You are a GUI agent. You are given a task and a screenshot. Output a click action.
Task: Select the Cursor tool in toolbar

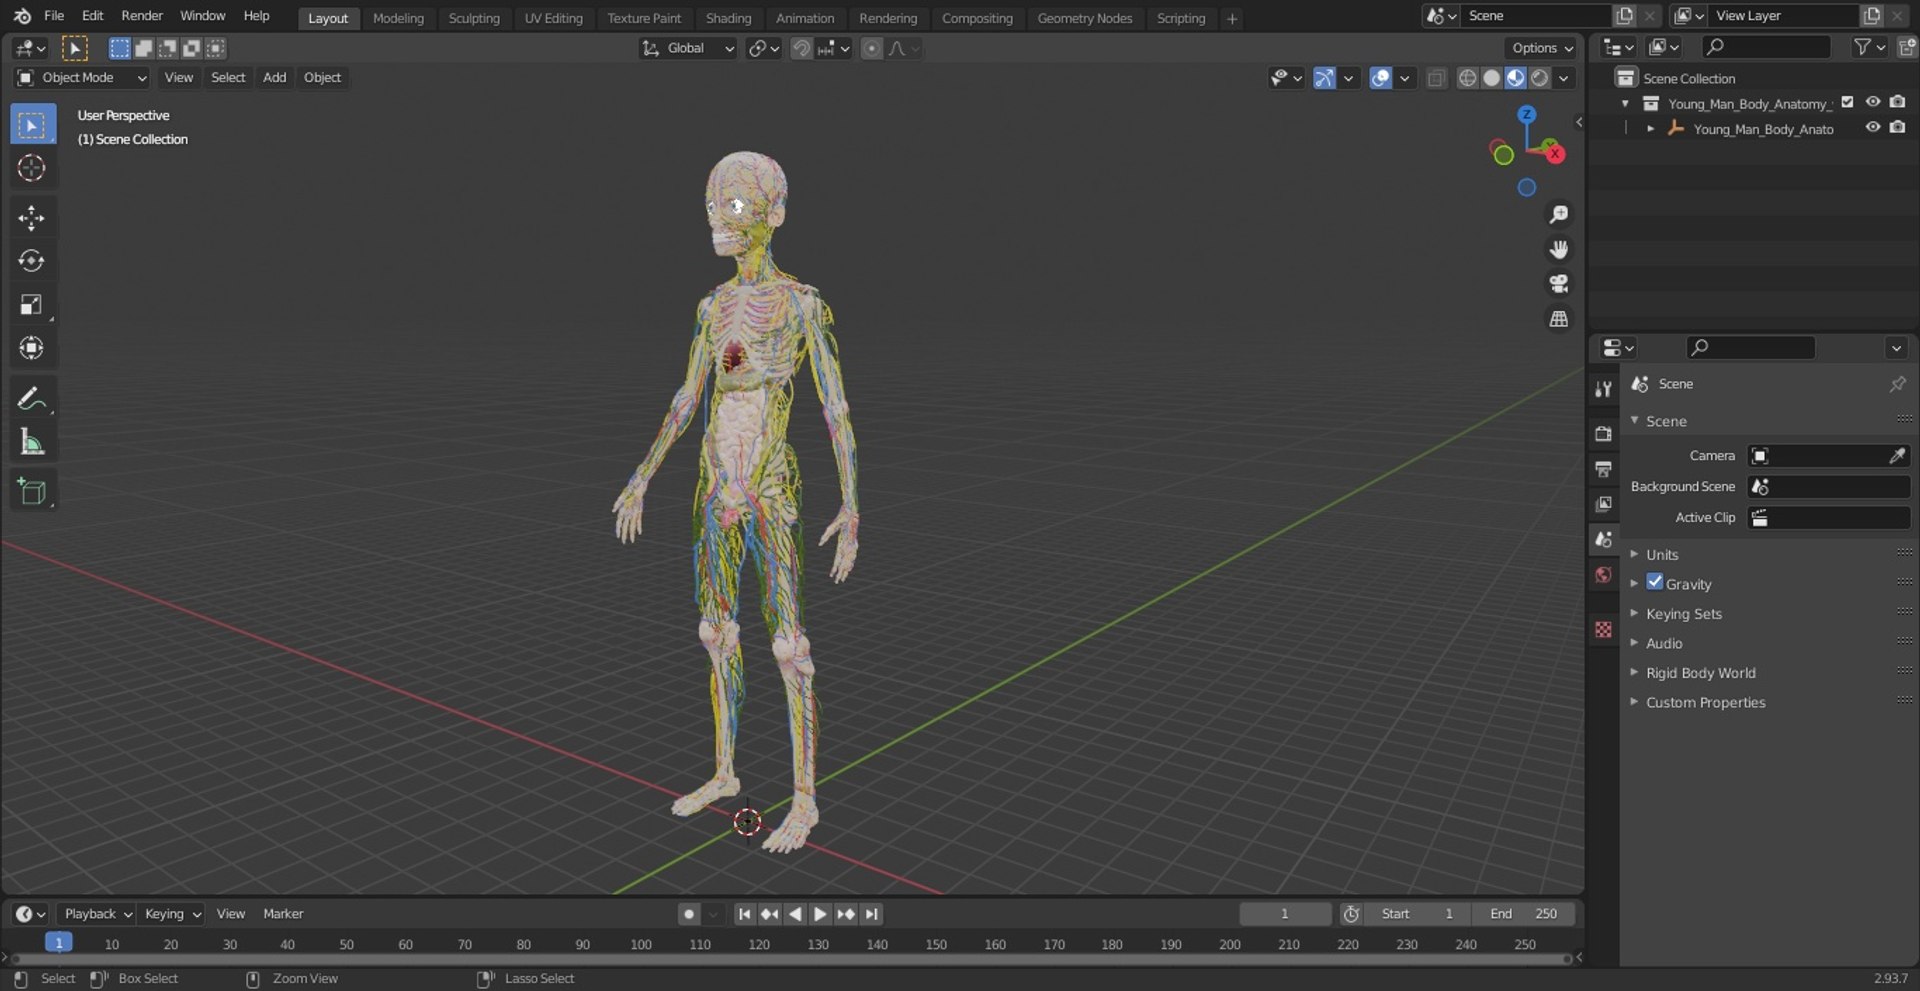pos(32,168)
